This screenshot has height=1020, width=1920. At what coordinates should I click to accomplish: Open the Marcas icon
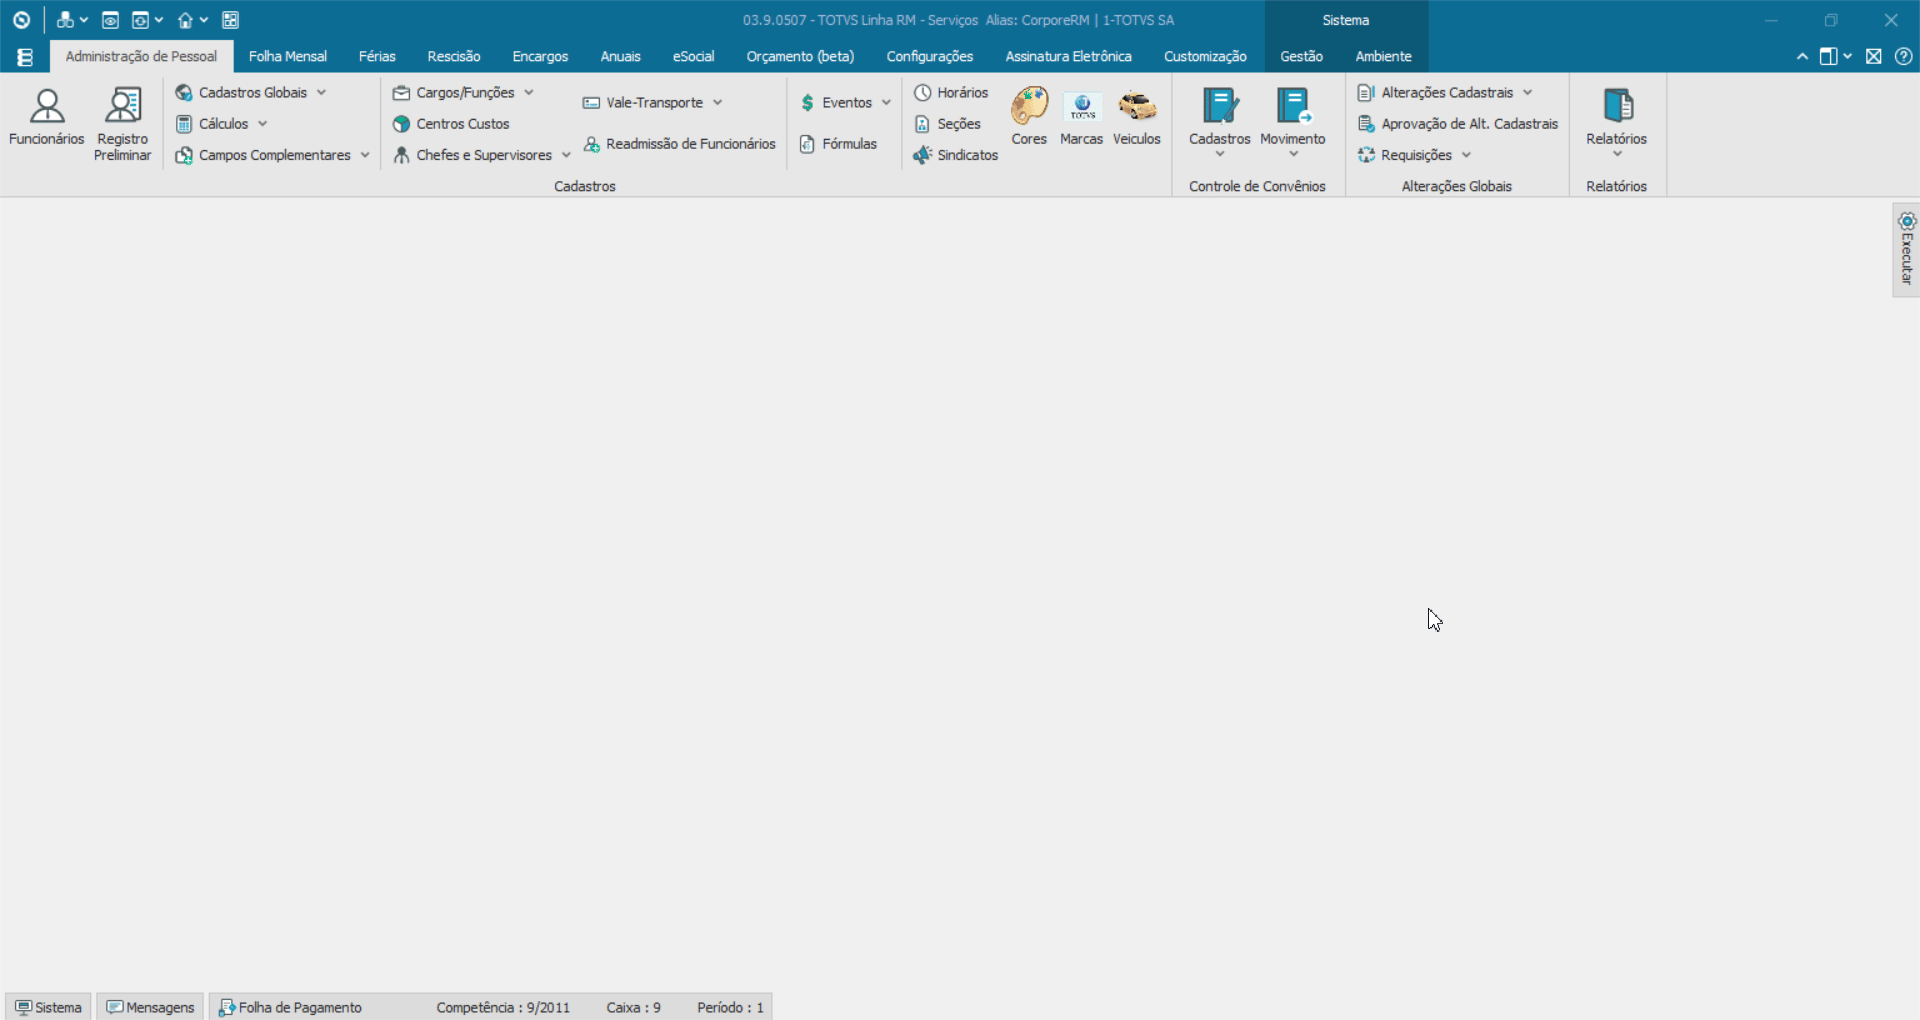coord(1081,118)
